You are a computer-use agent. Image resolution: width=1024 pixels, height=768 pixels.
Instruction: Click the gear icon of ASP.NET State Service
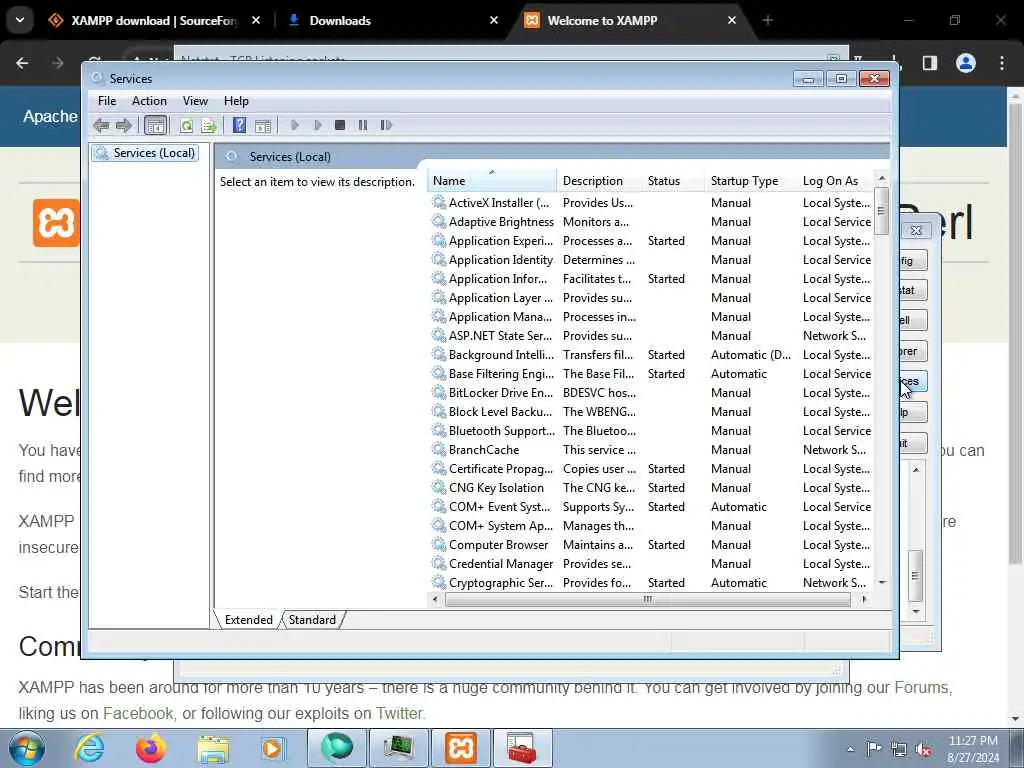click(x=439, y=335)
